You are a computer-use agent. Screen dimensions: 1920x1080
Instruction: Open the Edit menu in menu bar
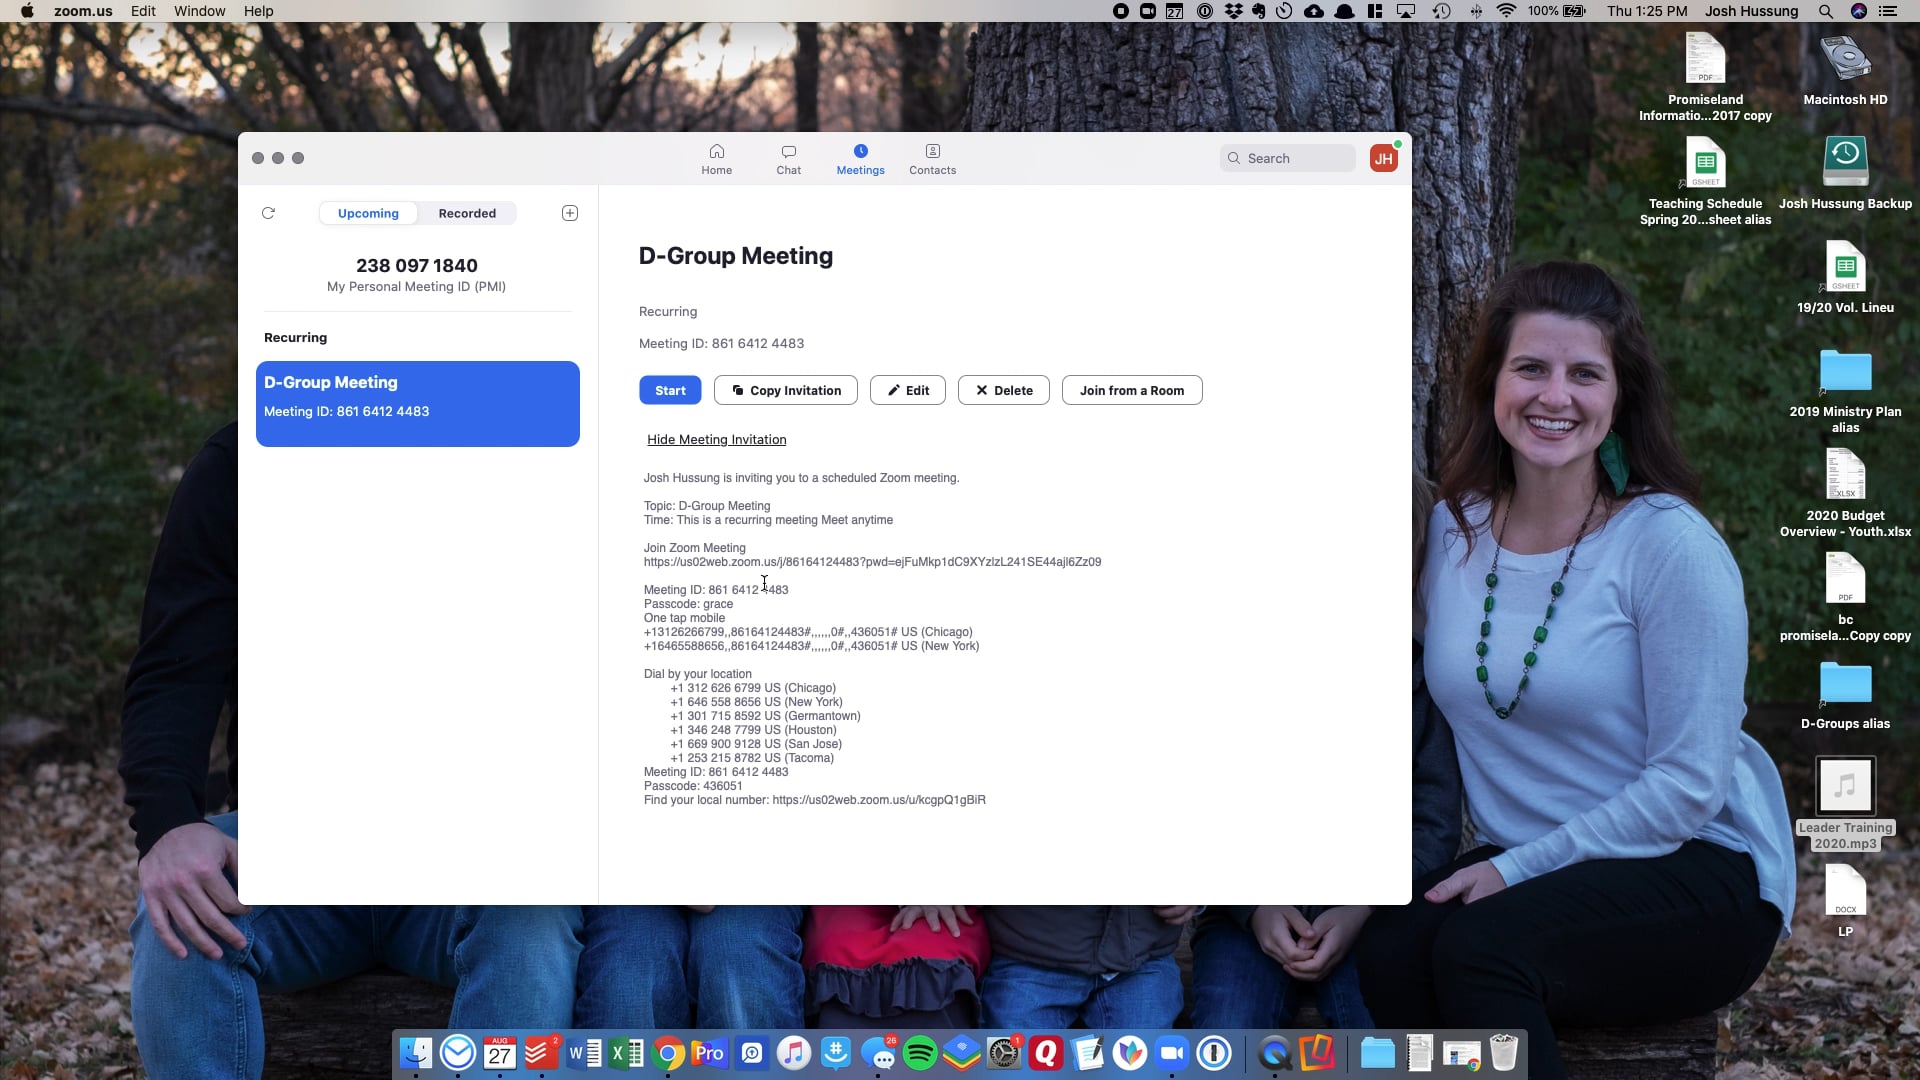pos(143,11)
